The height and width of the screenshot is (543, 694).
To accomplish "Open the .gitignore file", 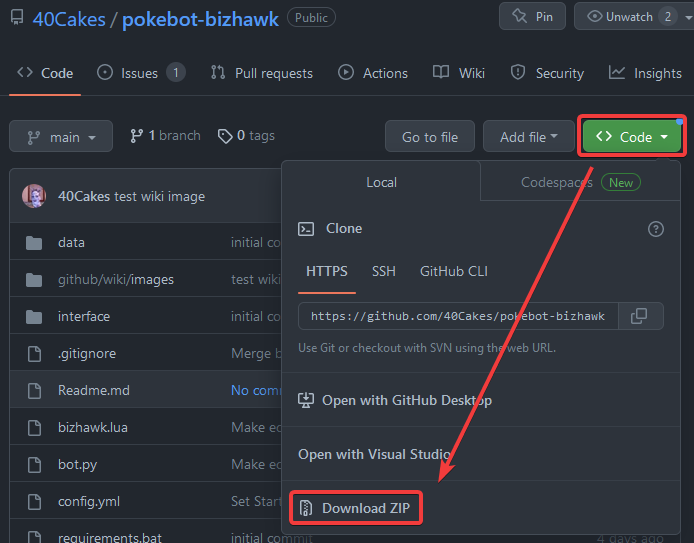I will point(87,354).
